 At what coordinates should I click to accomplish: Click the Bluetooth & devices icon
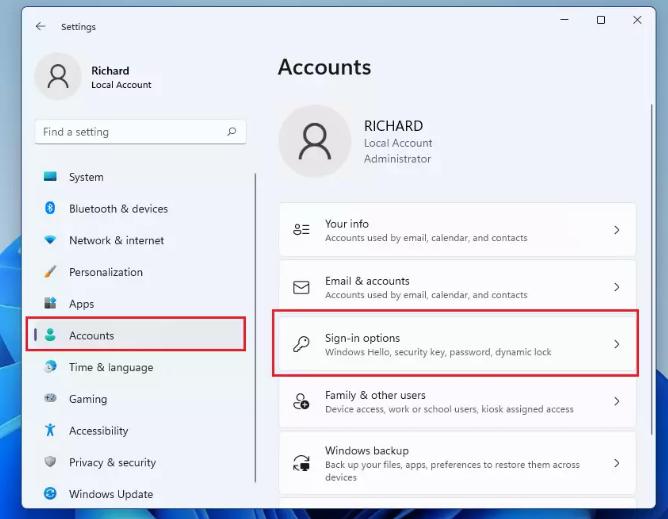click(x=50, y=208)
